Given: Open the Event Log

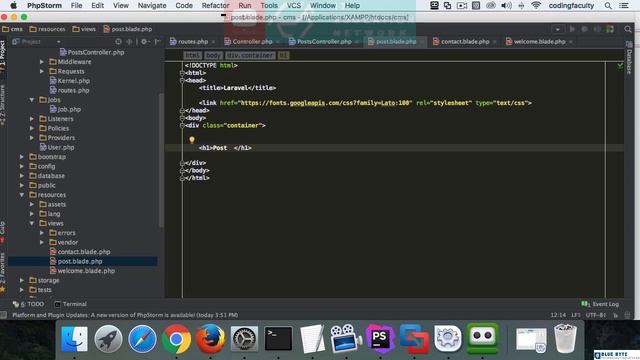Looking at the screenshot, I should coord(600,304).
